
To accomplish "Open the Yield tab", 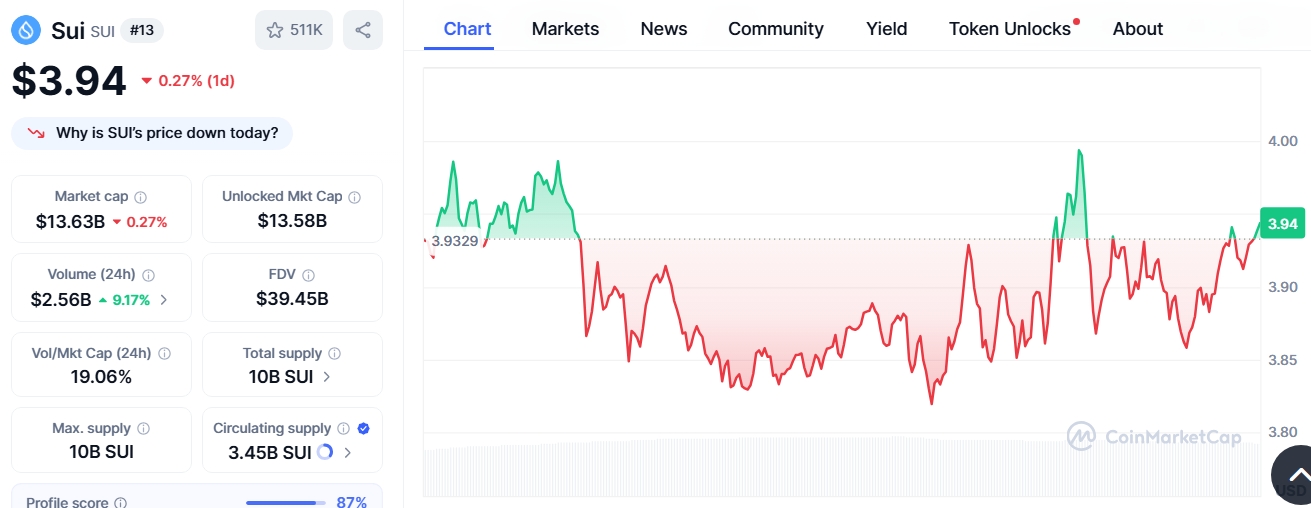I will [x=886, y=29].
